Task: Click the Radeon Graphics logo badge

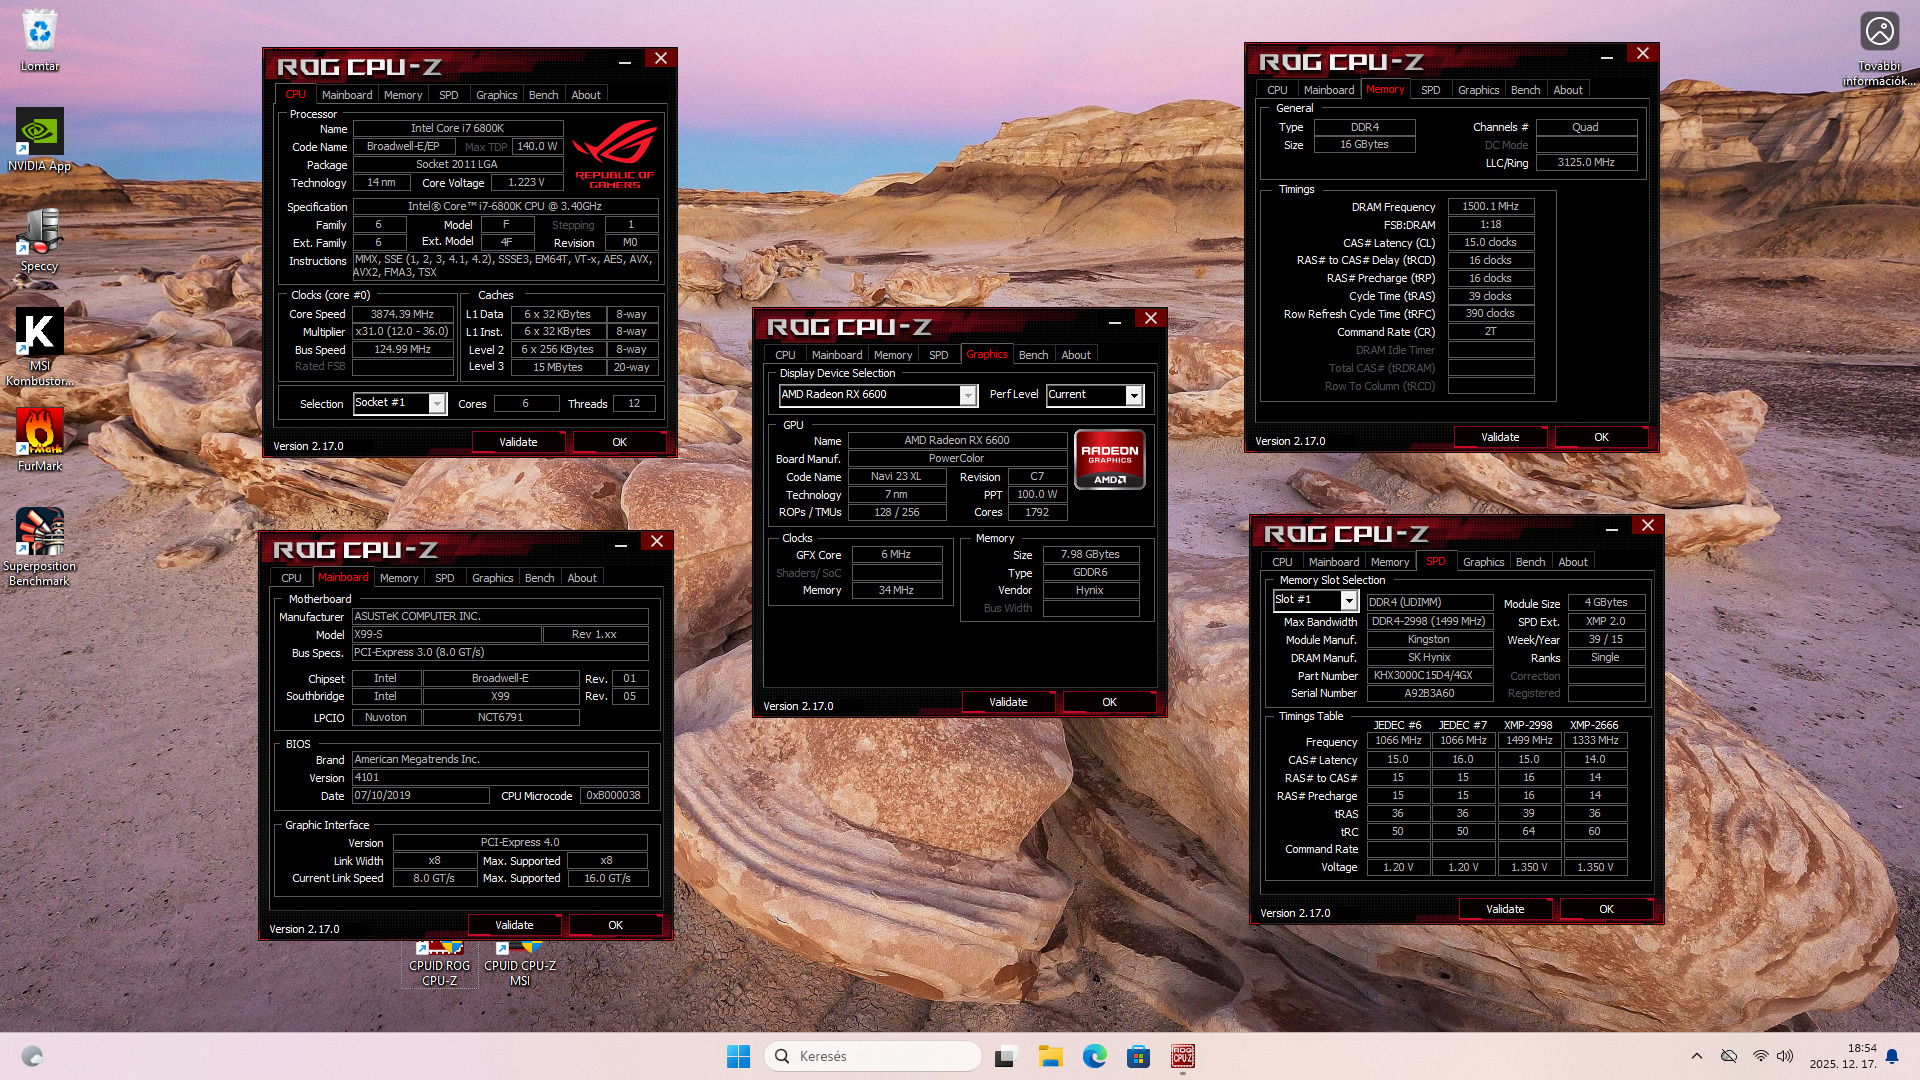Action: click(1109, 459)
